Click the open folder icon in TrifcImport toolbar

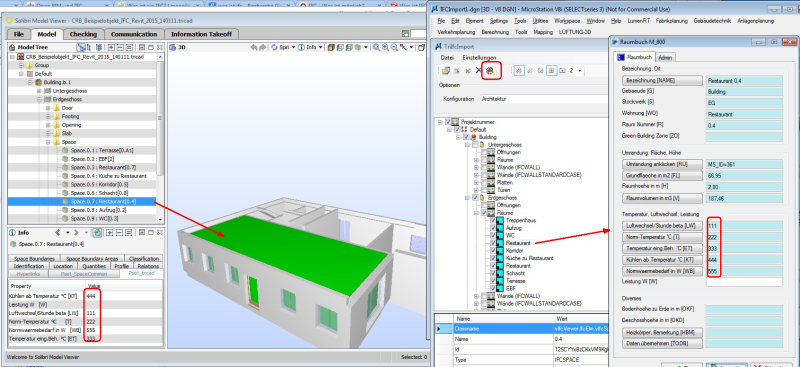446,70
